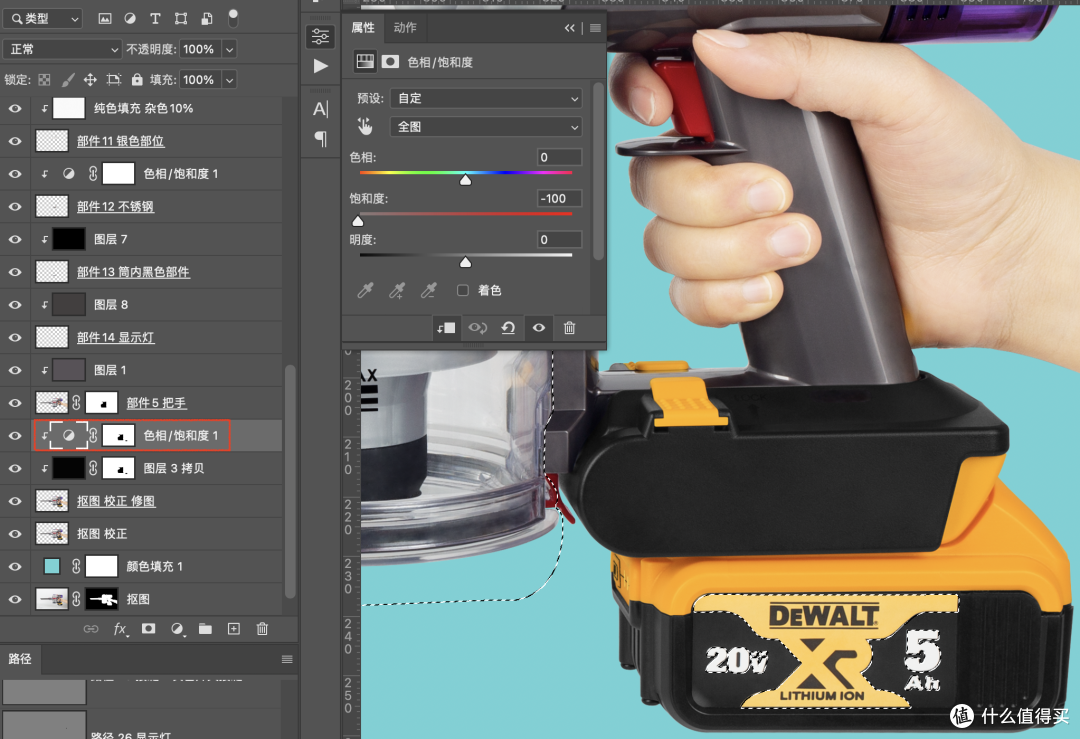
Task: Add layer style fx icon
Action: point(120,629)
